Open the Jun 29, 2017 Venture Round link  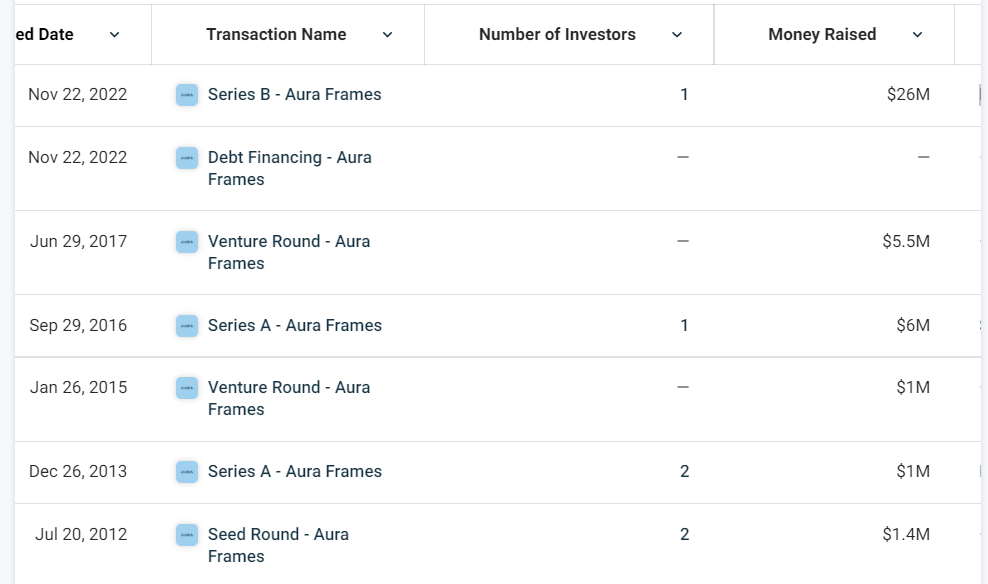click(x=289, y=252)
